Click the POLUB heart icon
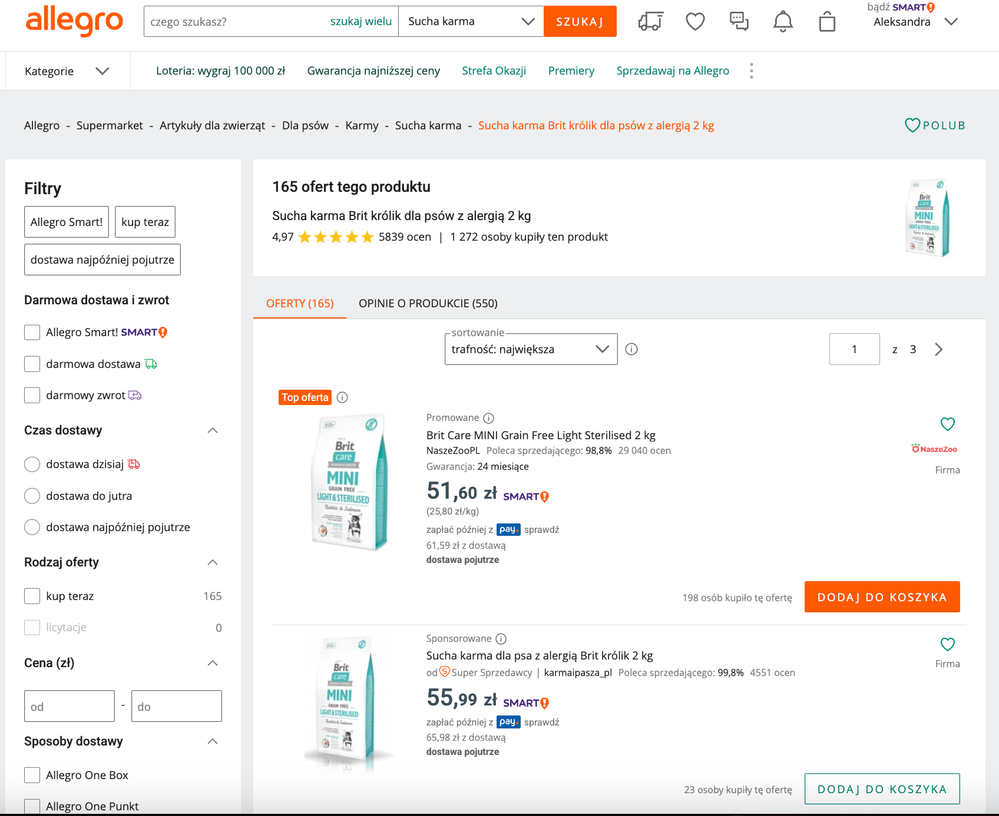The image size is (999, 816). coord(912,125)
